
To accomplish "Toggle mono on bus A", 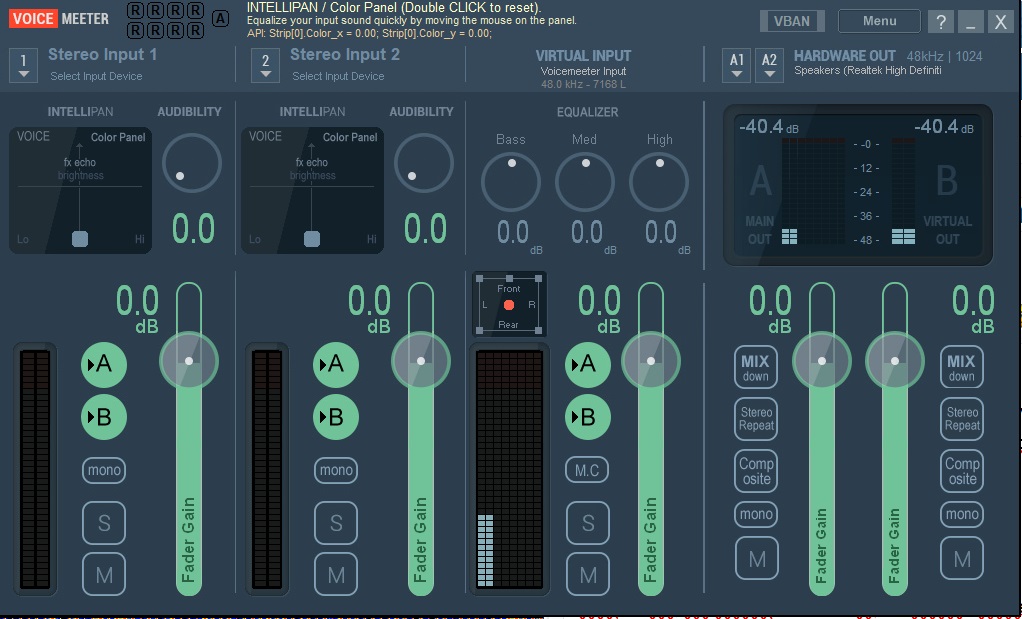I will click(756, 515).
